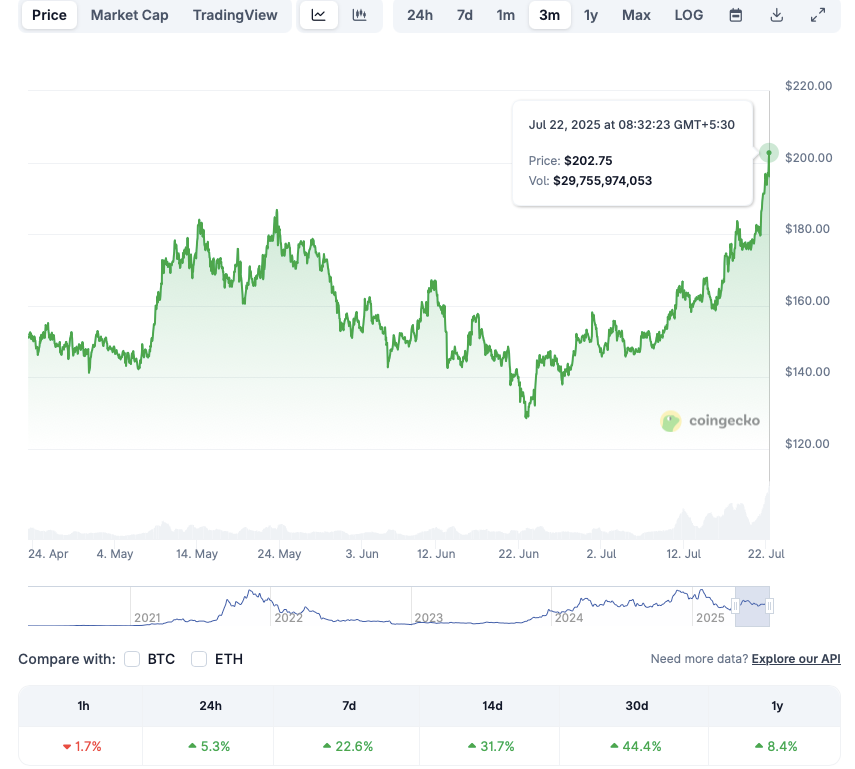Click the 2021 marker in navigator timeline

147,618
